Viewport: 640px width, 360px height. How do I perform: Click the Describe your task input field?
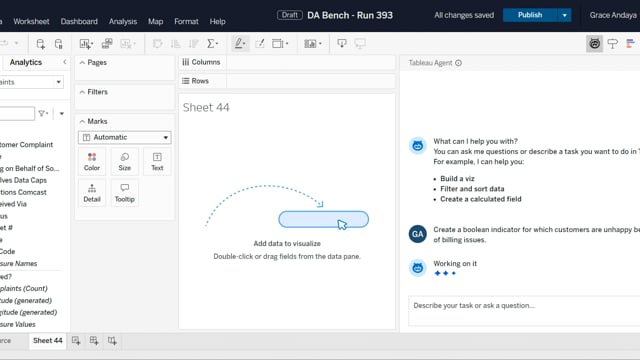524,311
